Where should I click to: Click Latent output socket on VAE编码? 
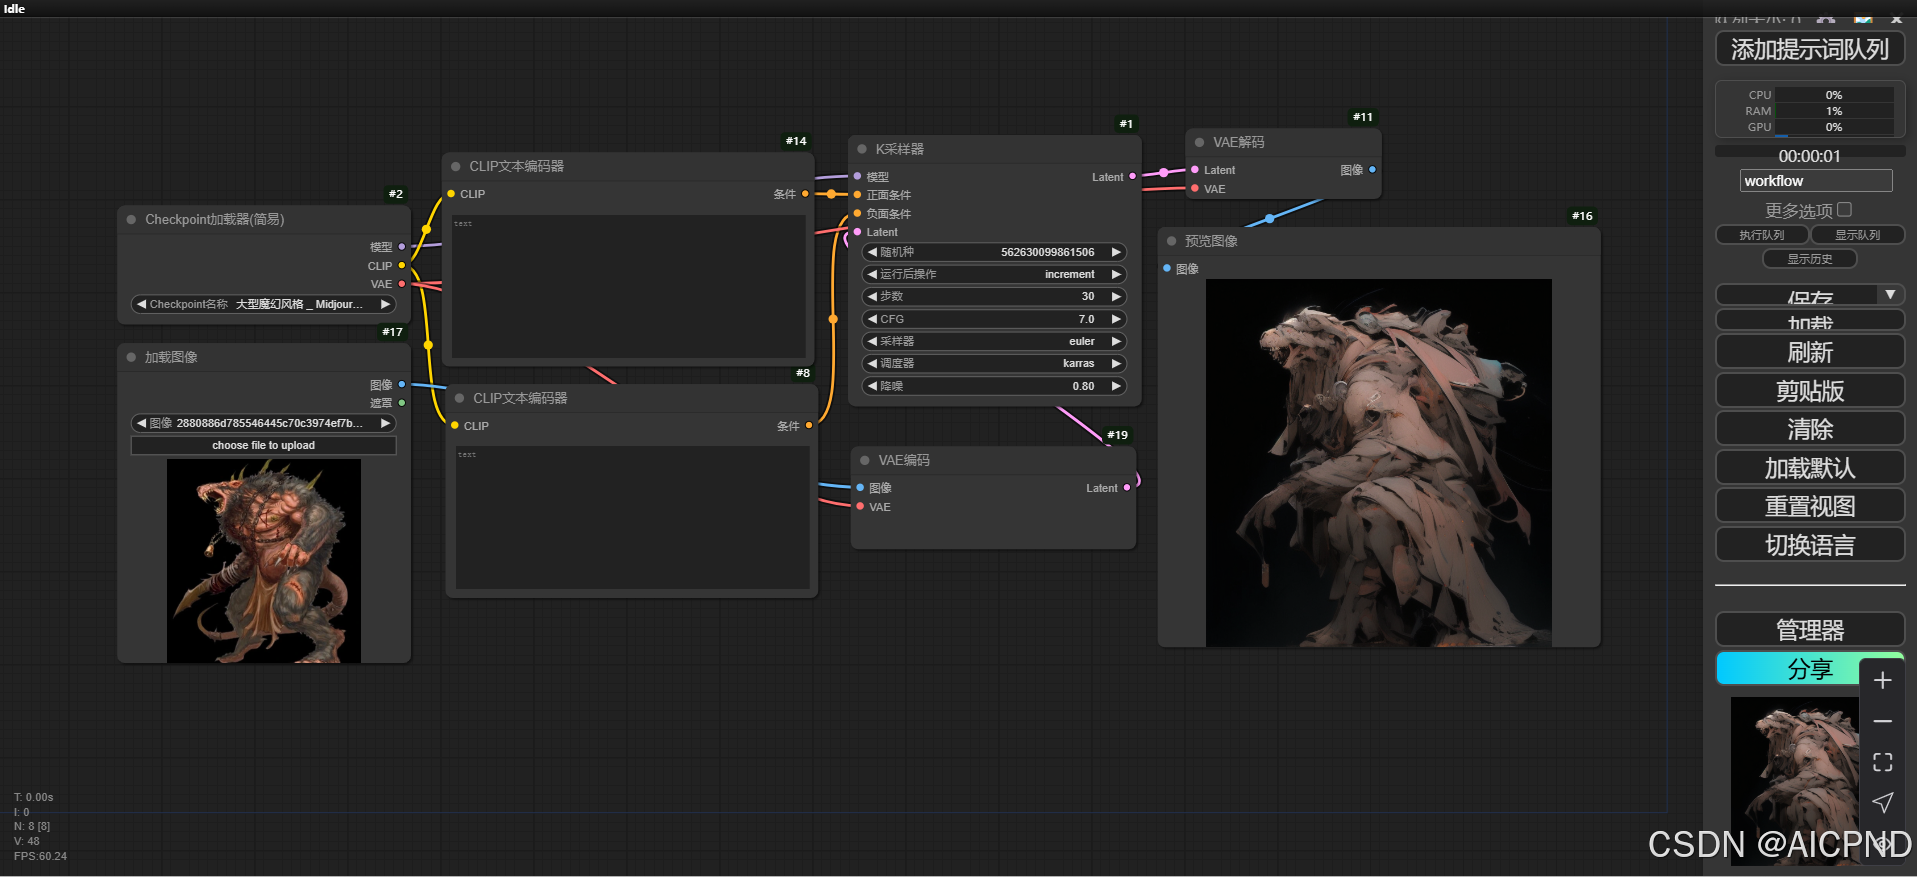[x=1127, y=488]
